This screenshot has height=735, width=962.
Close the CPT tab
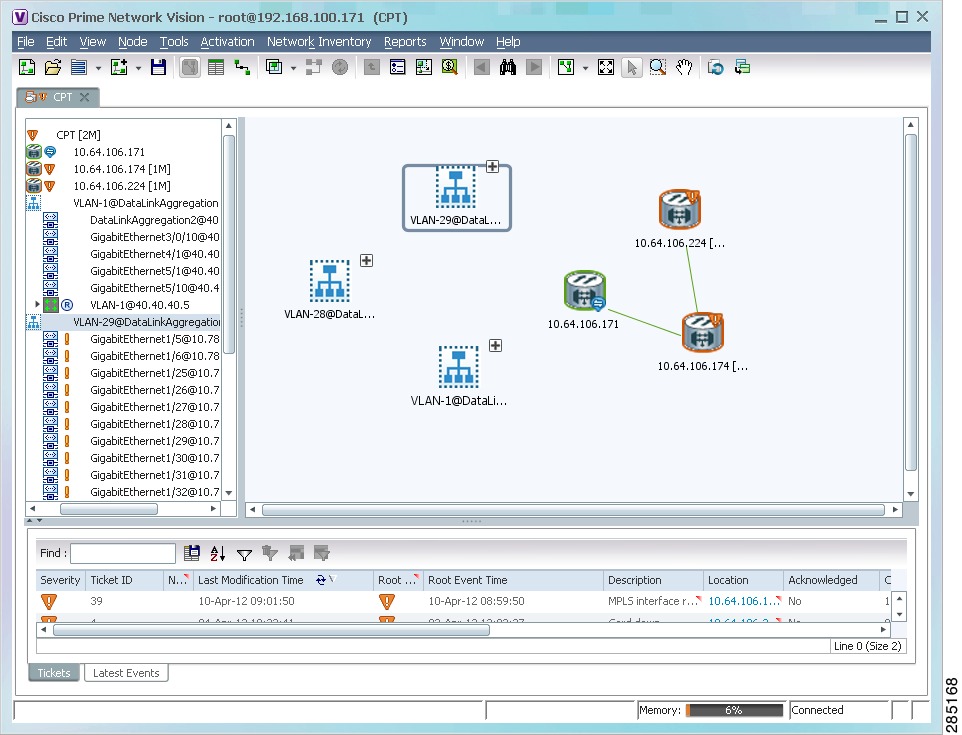pyautogui.click(x=85, y=97)
